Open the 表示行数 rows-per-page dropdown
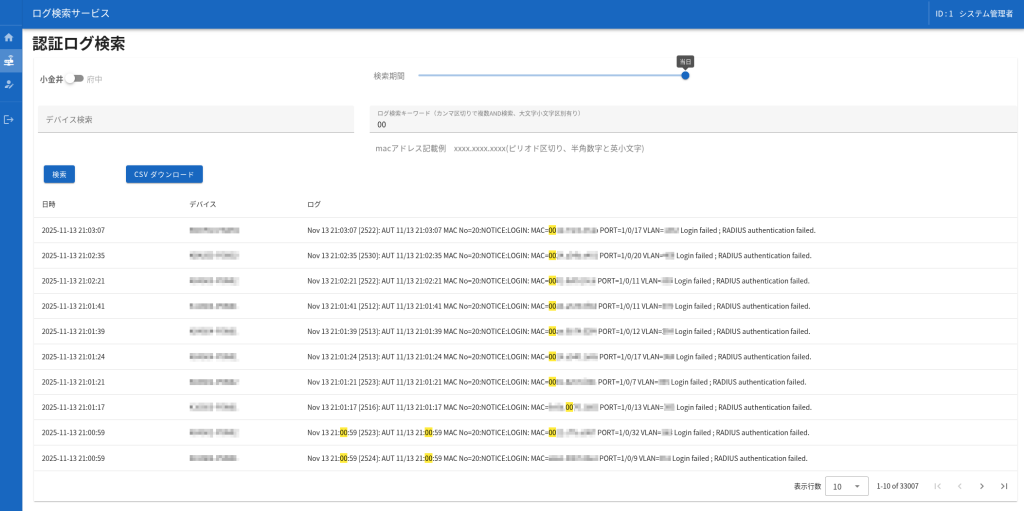The image size is (1024, 511). 846,486
